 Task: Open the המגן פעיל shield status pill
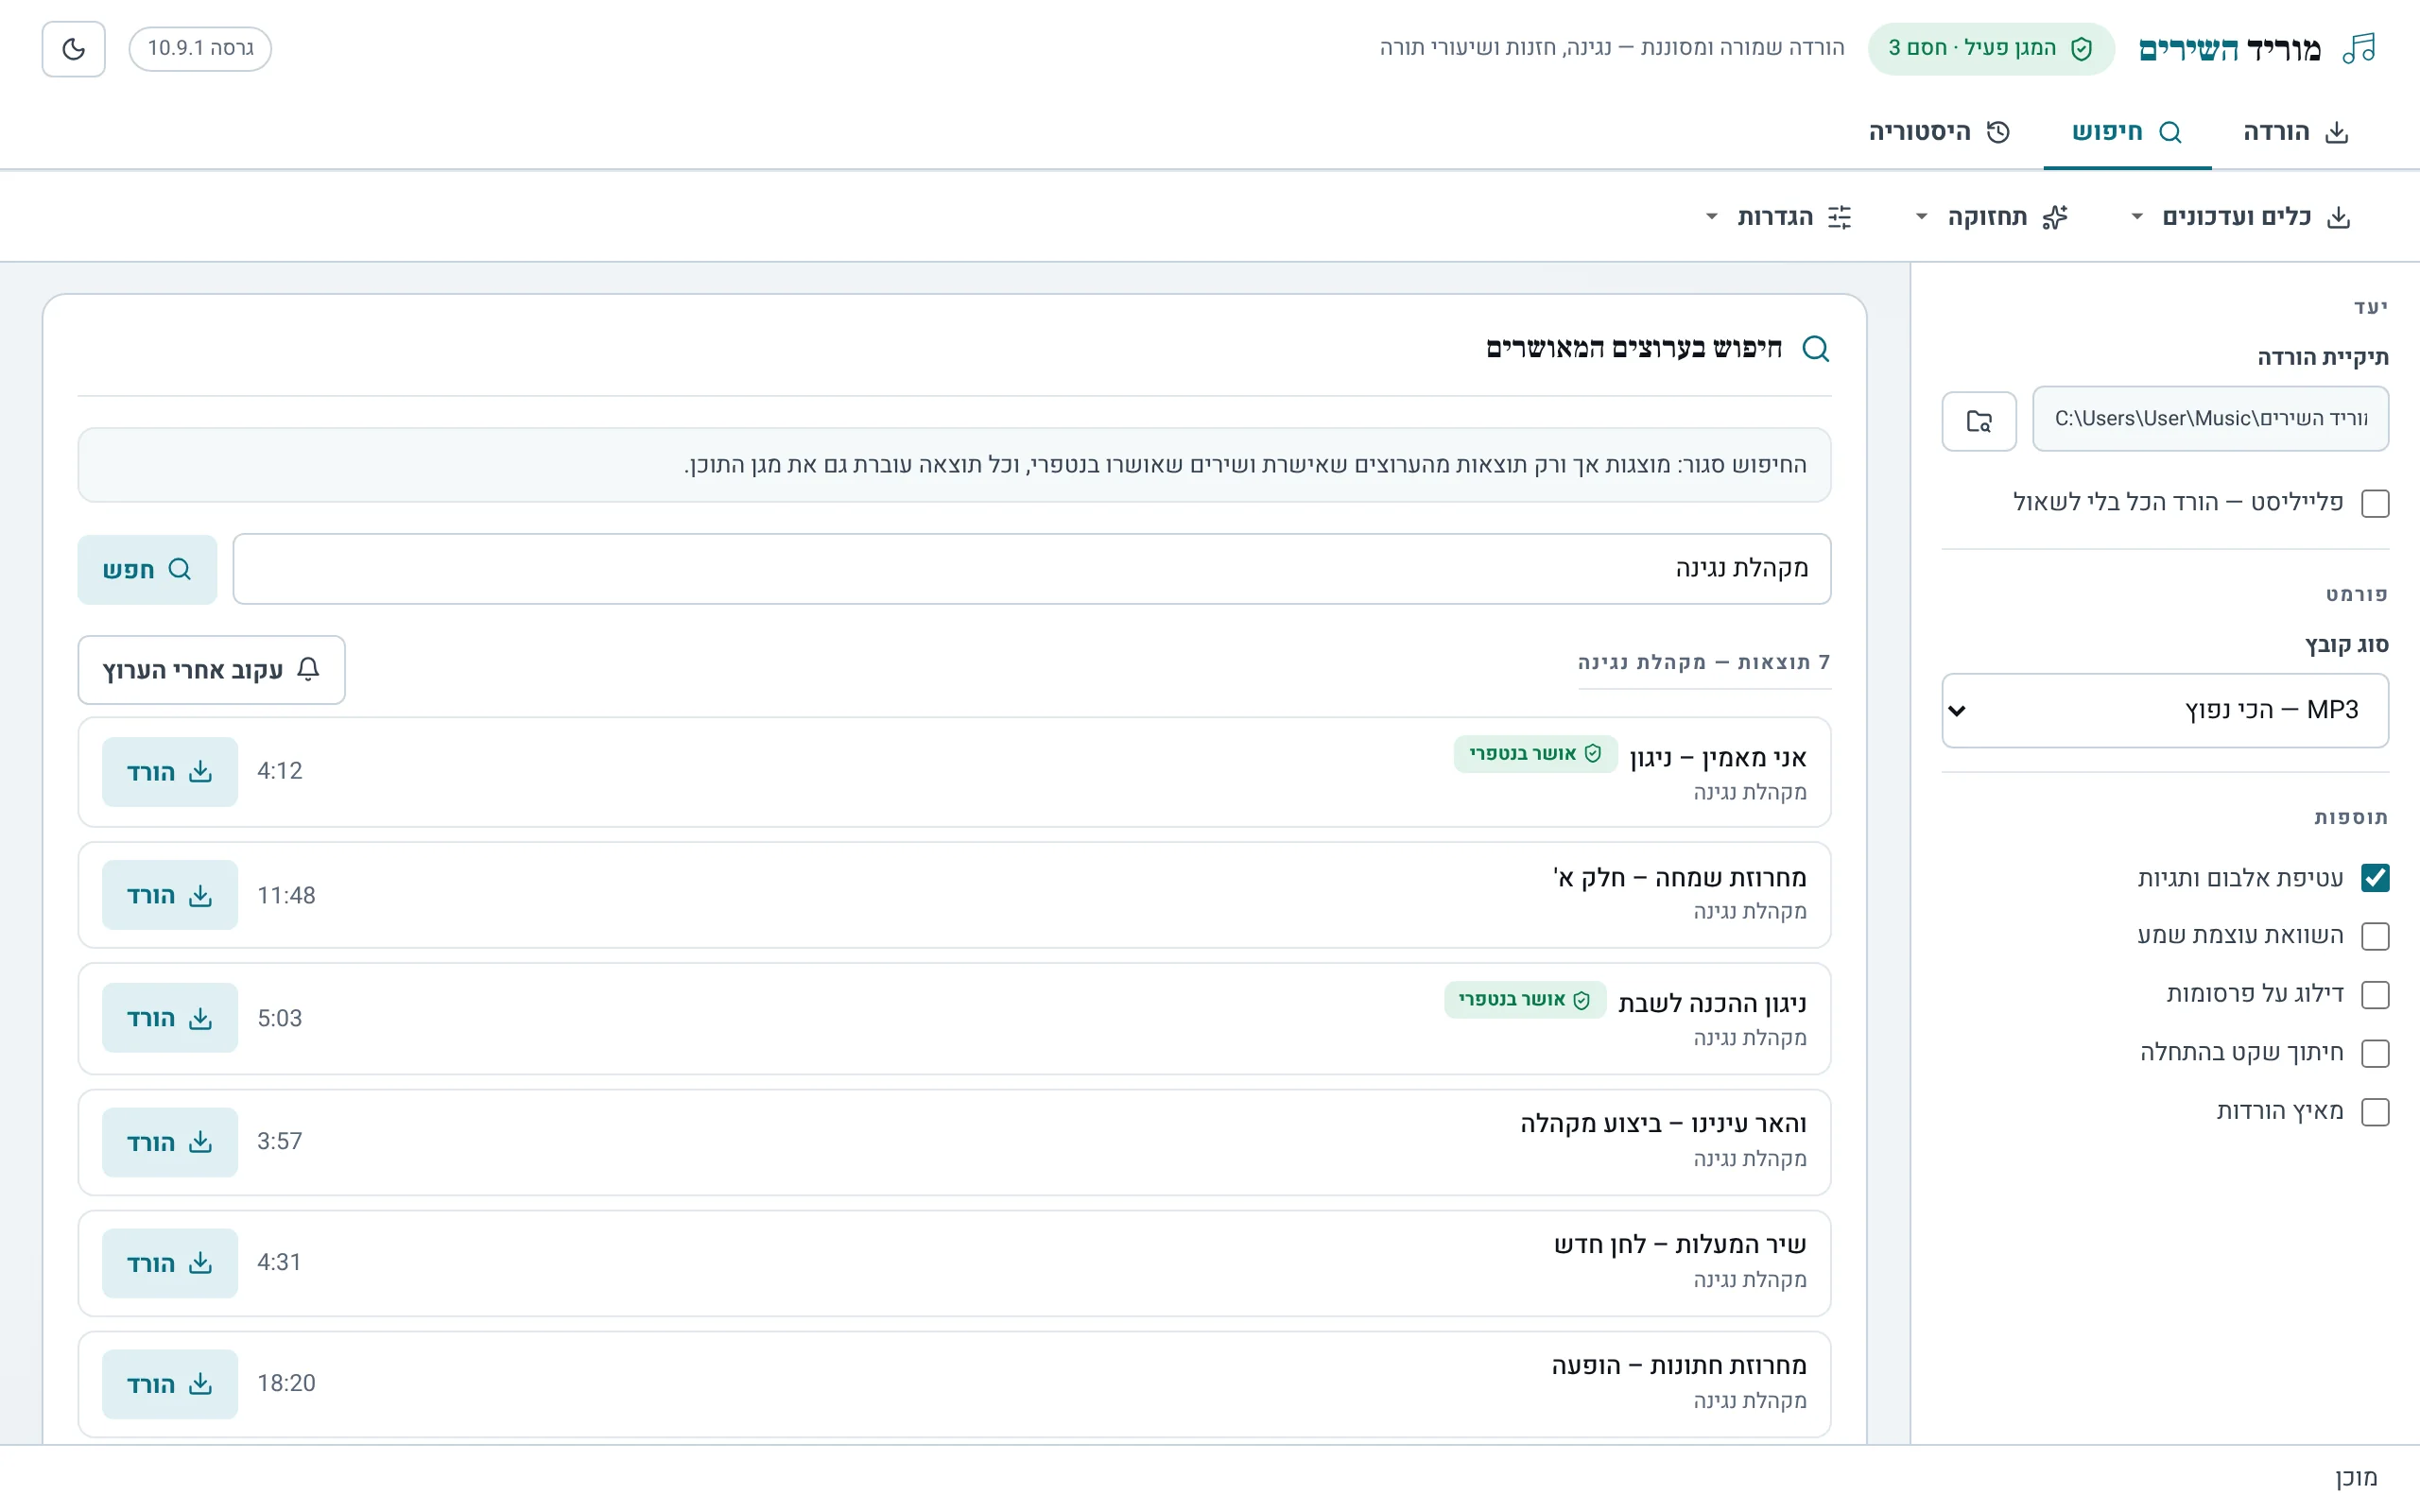(x=1990, y=48)
